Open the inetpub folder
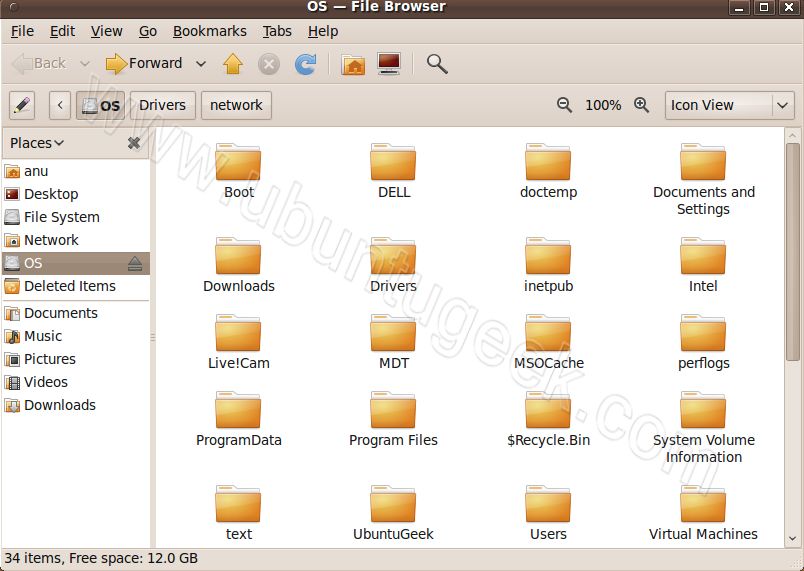 [x=548, y=264]
